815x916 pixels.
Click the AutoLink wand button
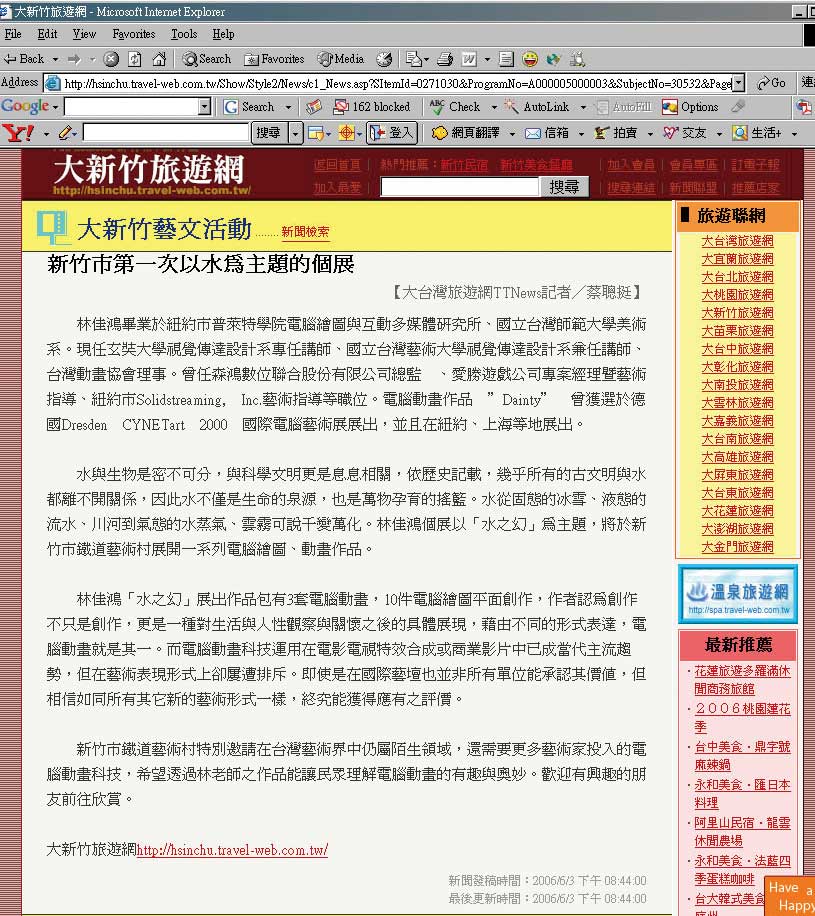tap(537, 107)
